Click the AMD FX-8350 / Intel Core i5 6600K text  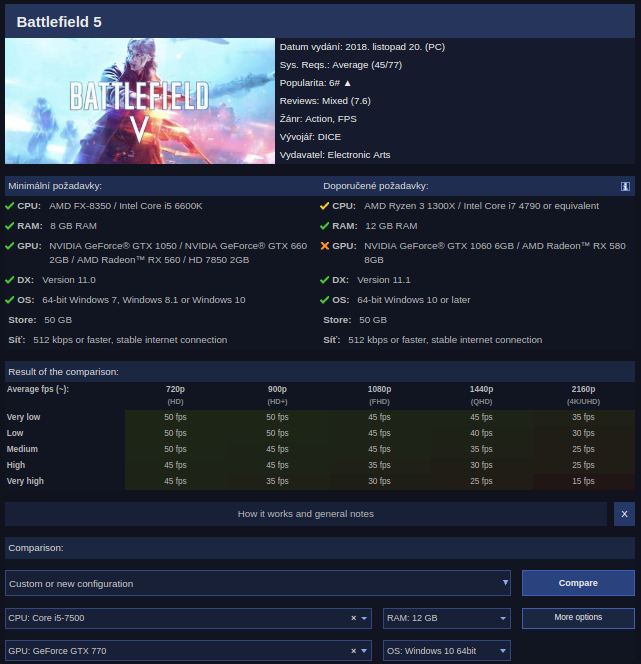(126, 206)
